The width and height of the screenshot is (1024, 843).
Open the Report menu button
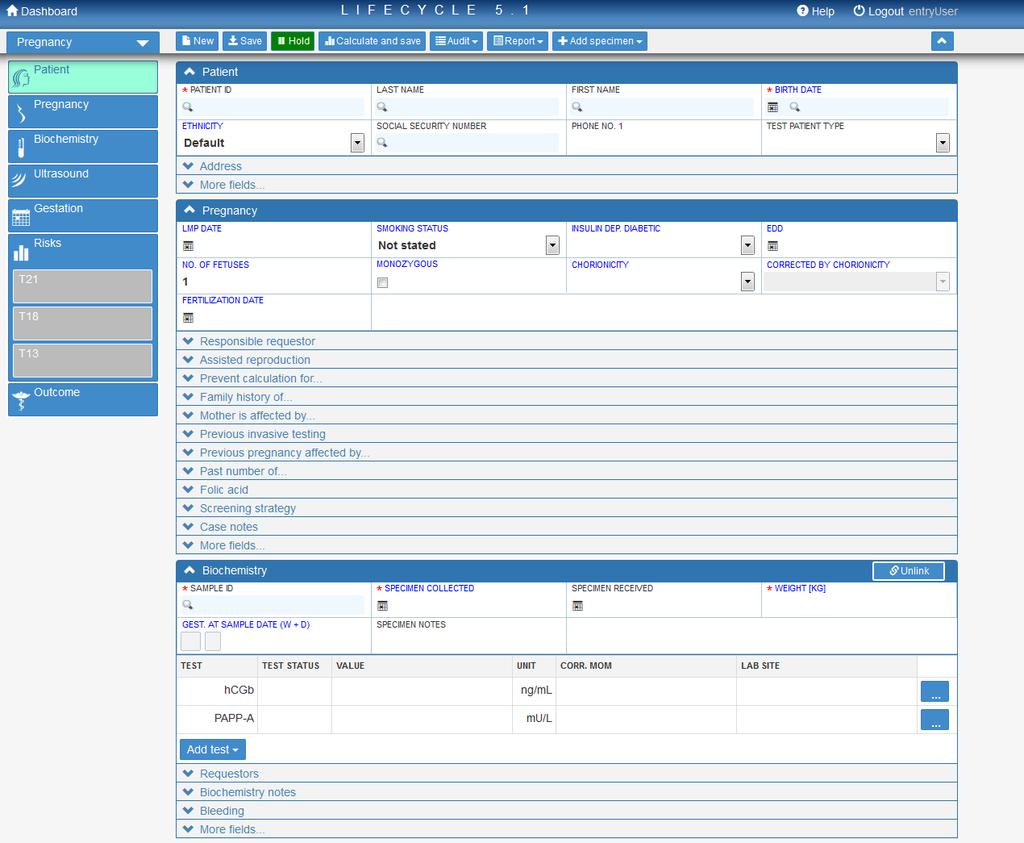[517, 41]
